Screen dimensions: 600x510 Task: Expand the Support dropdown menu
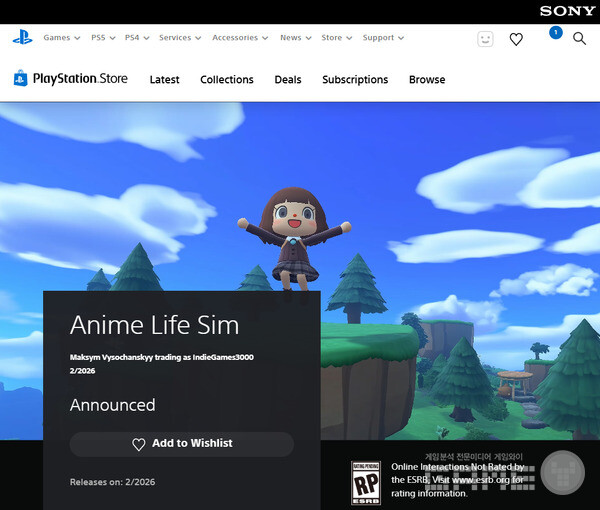tap(383, 38)
